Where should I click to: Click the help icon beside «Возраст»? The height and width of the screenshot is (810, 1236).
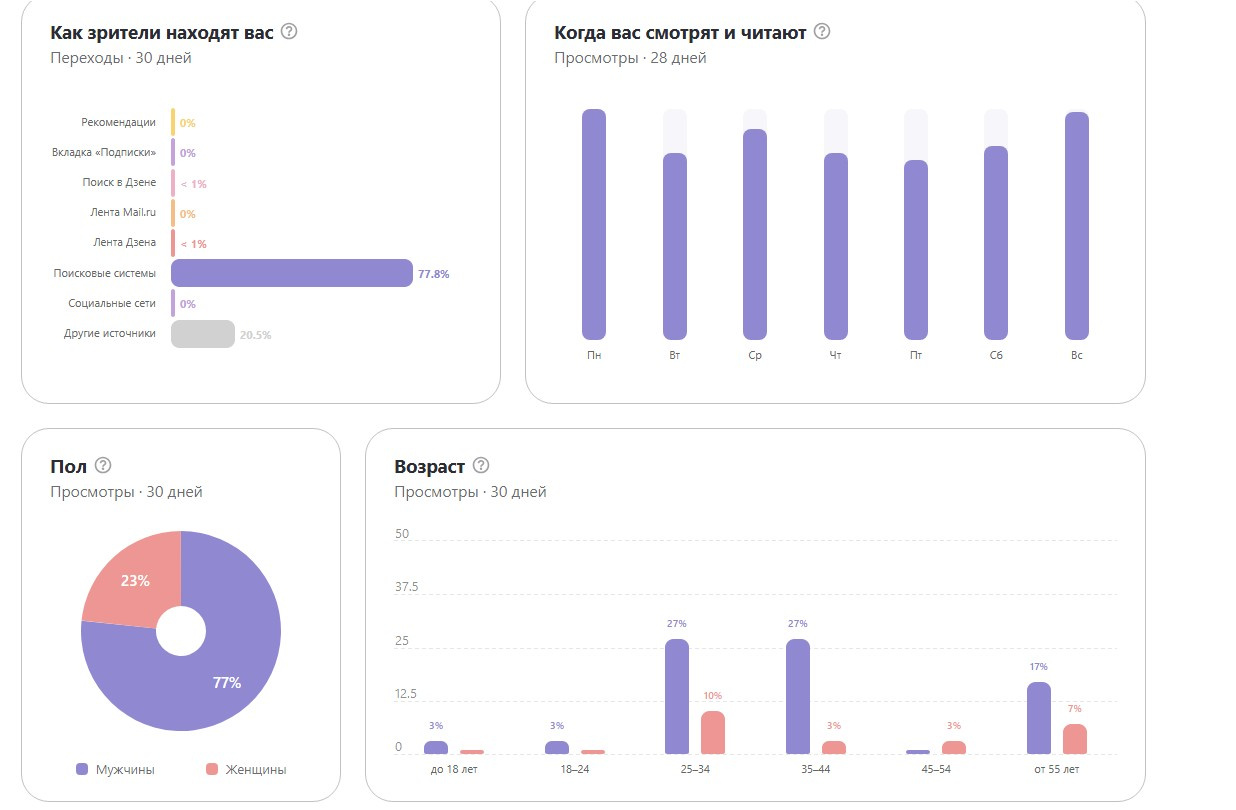pyautogui.click(x=481, y=466)
